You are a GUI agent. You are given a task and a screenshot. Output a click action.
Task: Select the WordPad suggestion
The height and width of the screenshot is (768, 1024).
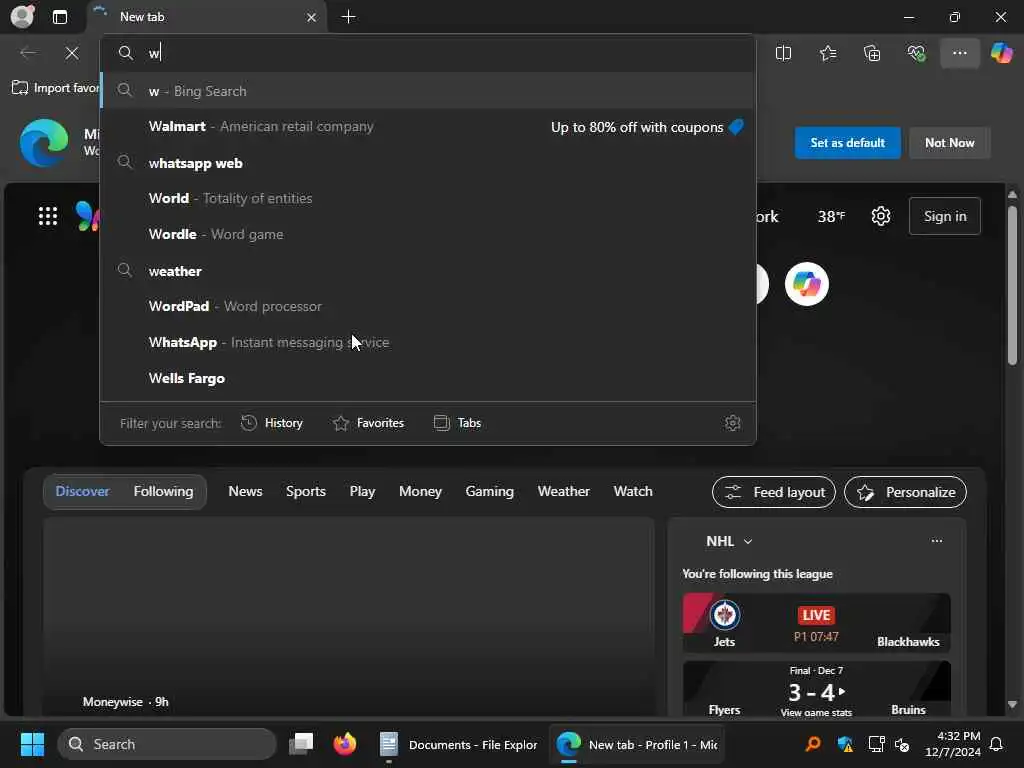click(x=428, y=306)
